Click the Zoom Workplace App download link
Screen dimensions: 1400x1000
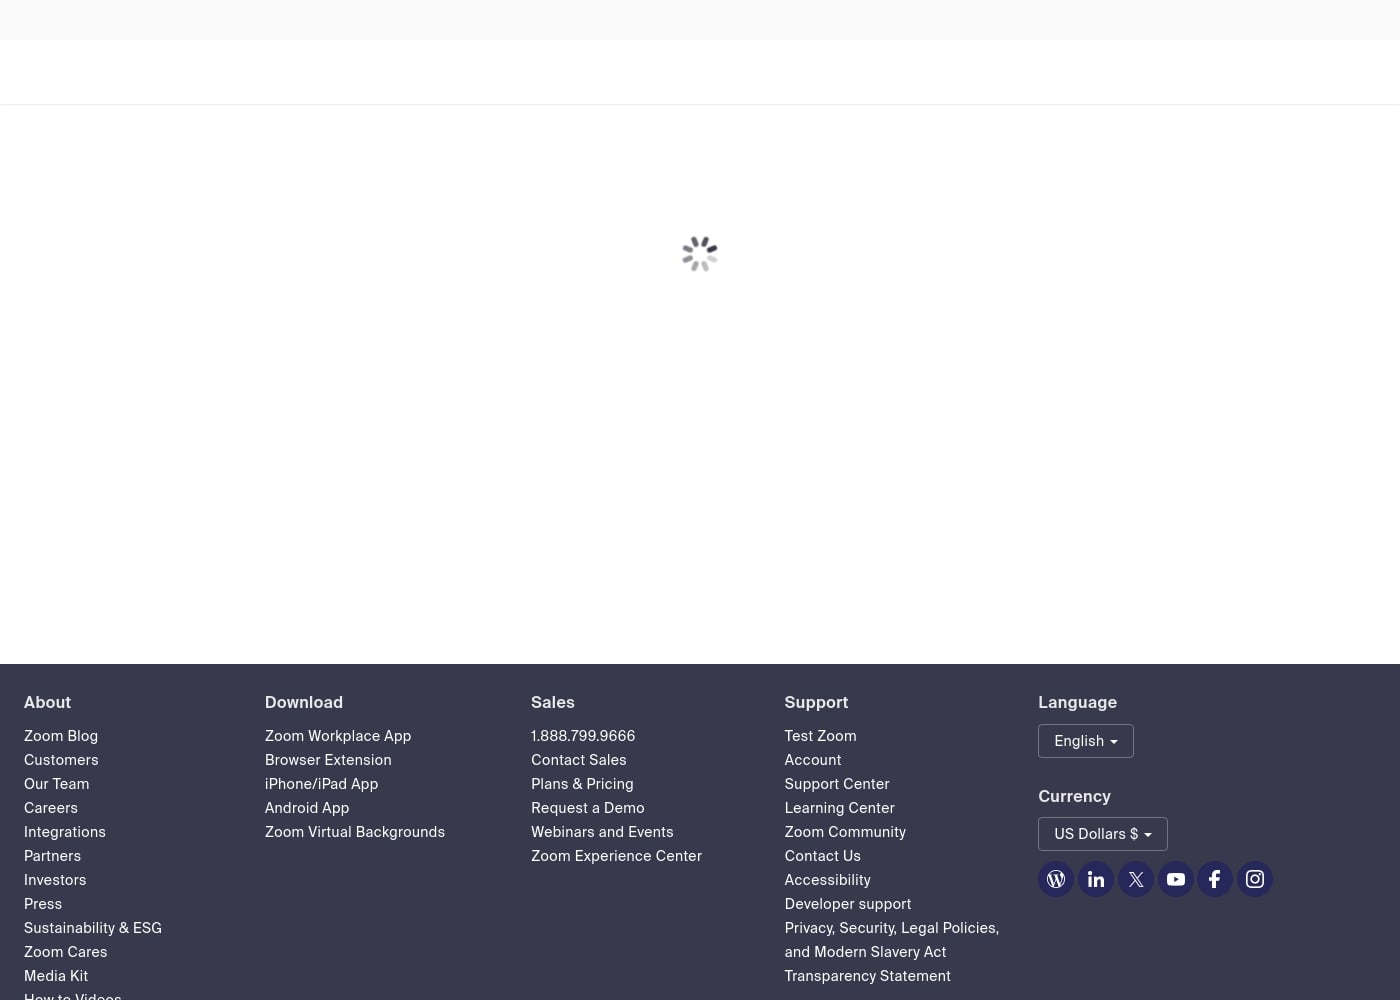(x=338, y=736)
